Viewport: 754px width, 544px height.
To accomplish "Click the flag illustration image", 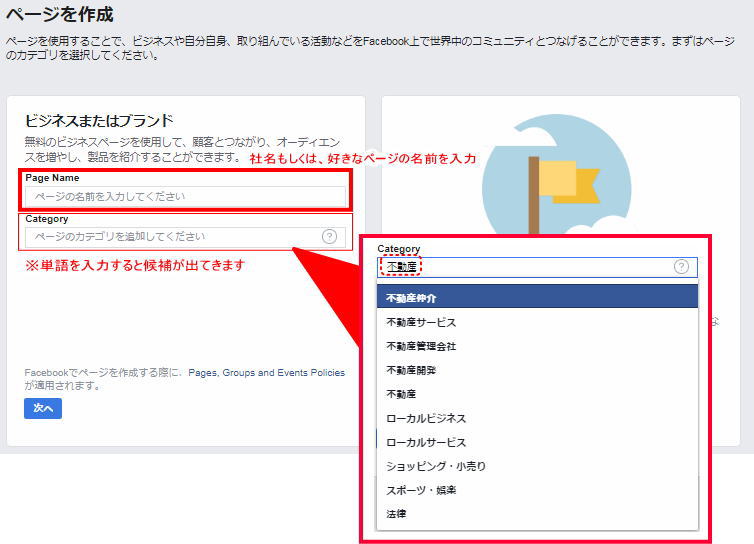I will point(557,174).
